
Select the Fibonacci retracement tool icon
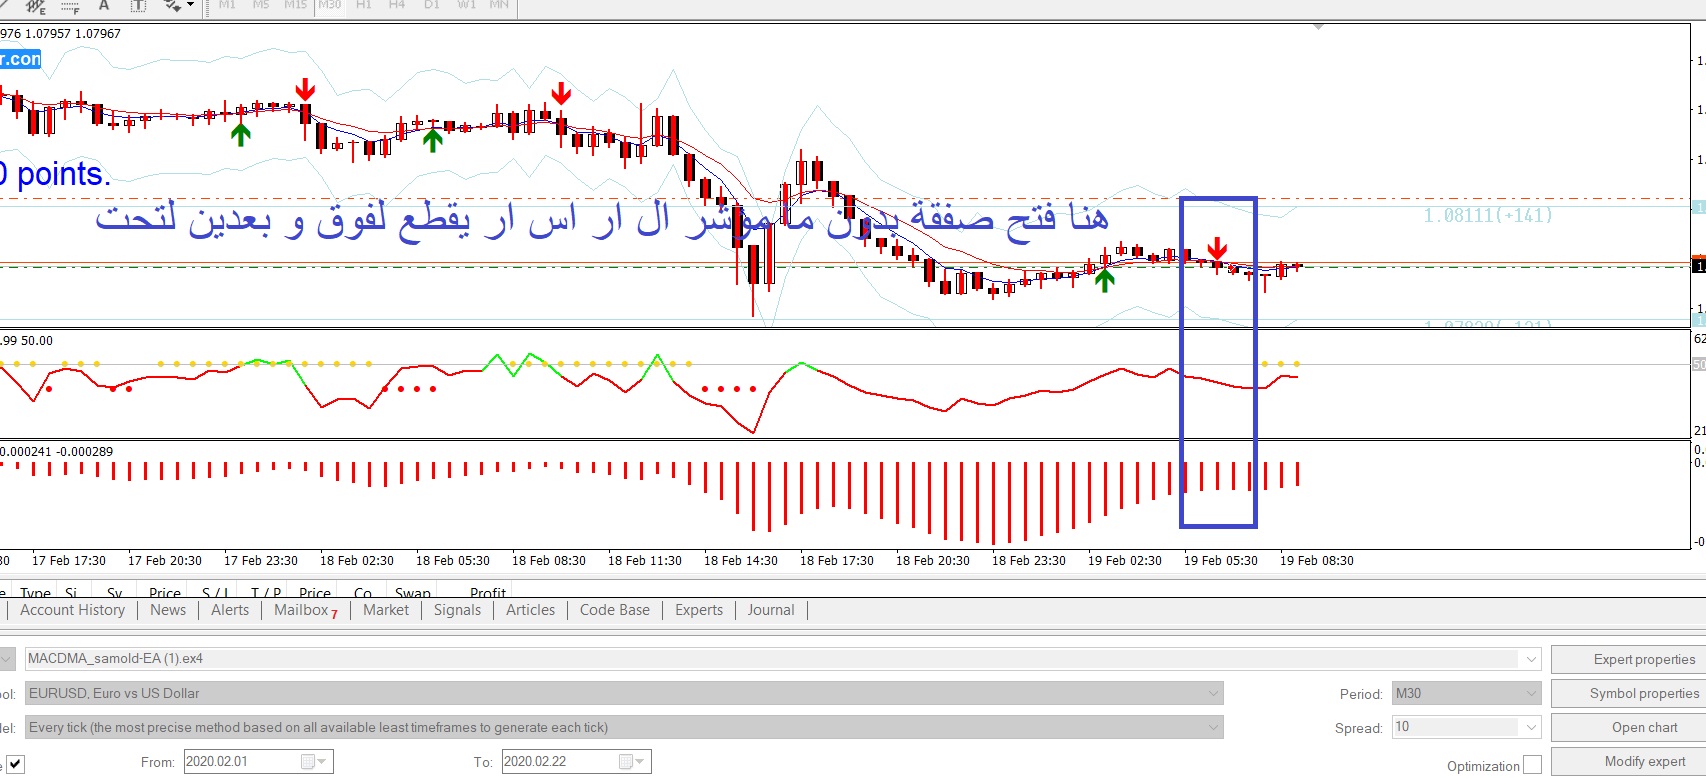tap(70, 6)
